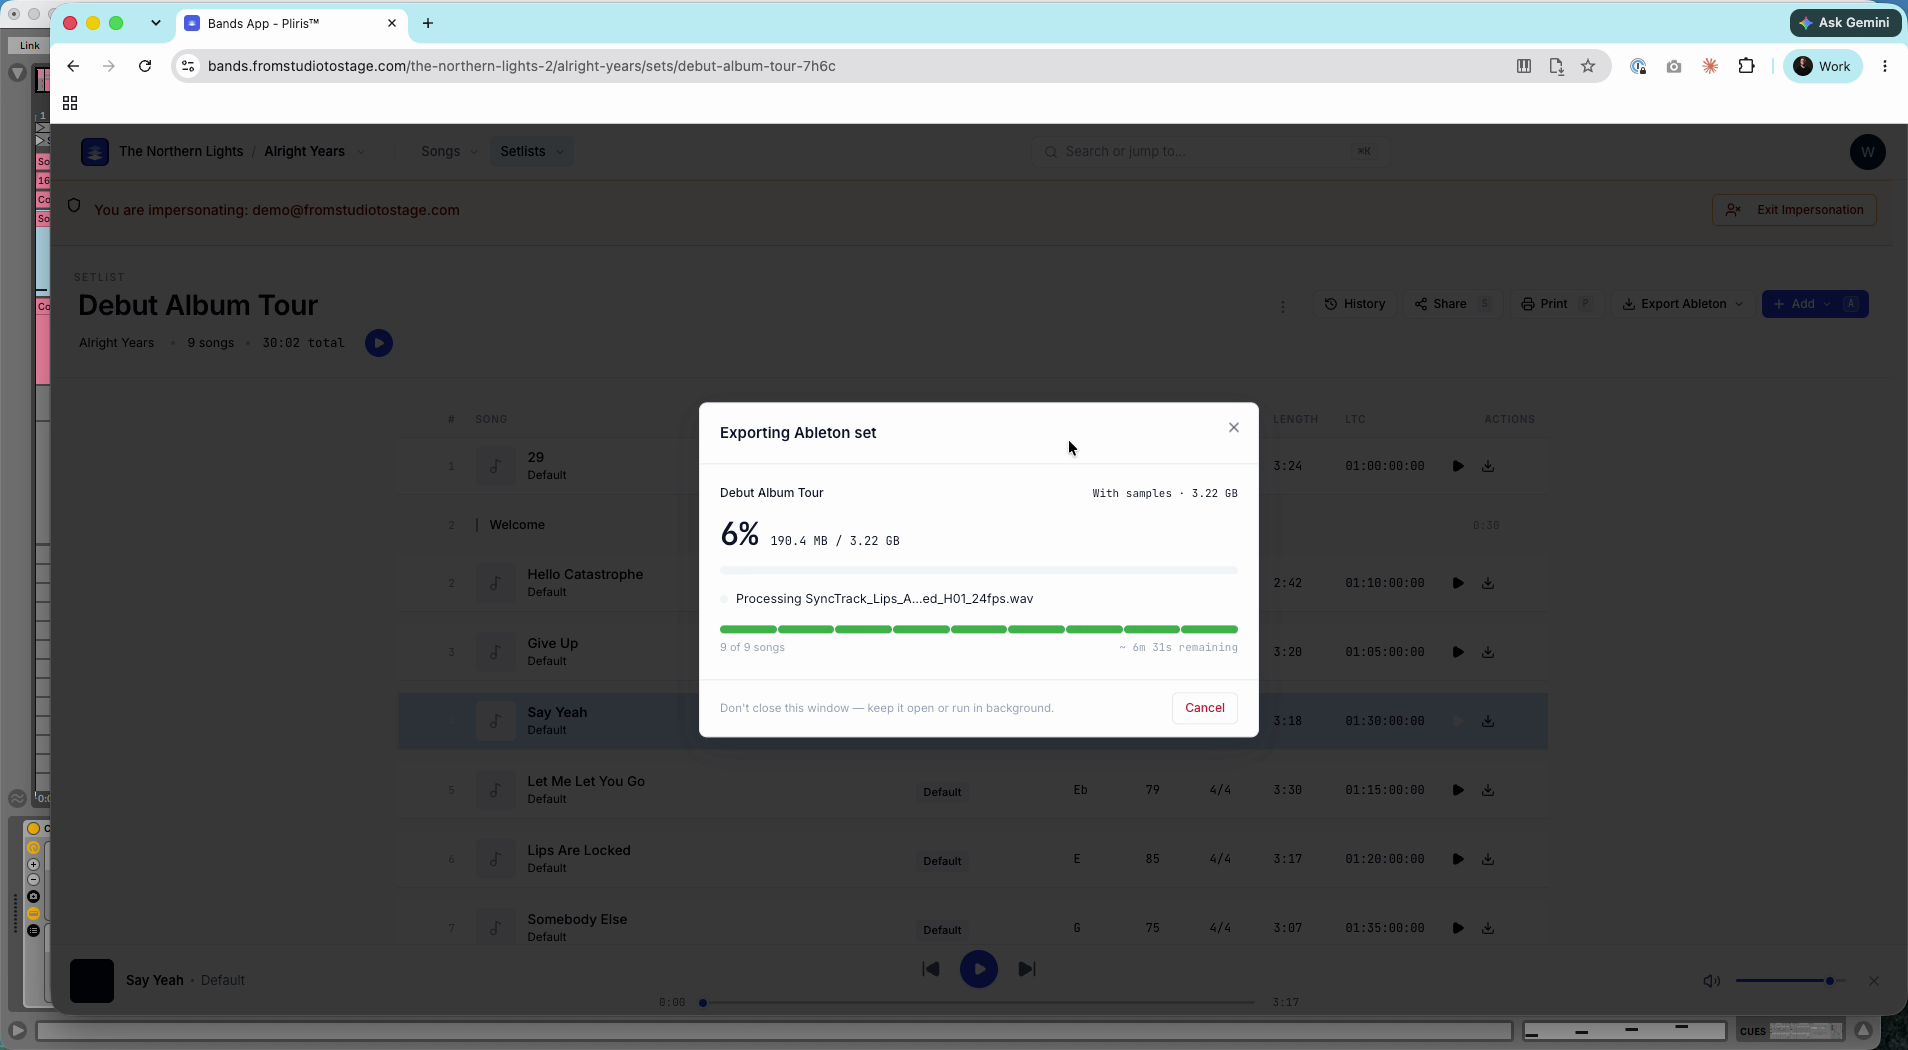This screenshot has width=1908, height=1050.
Task: Play the whole setlist from header
Action: click(x=379, y=343)
